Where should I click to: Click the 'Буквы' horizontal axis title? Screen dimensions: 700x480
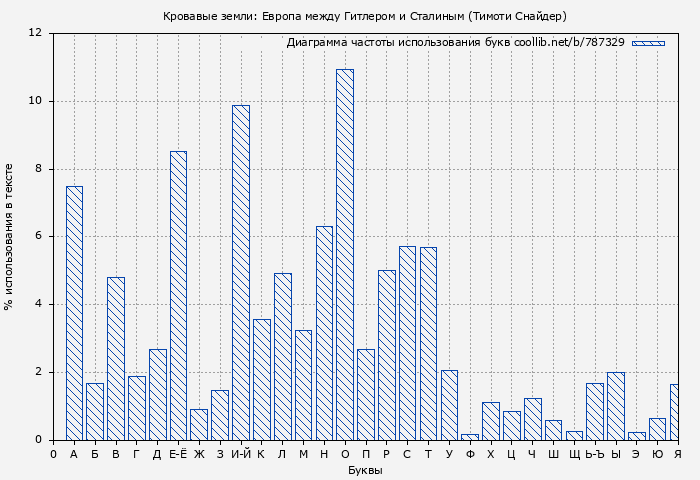(365, 470)
